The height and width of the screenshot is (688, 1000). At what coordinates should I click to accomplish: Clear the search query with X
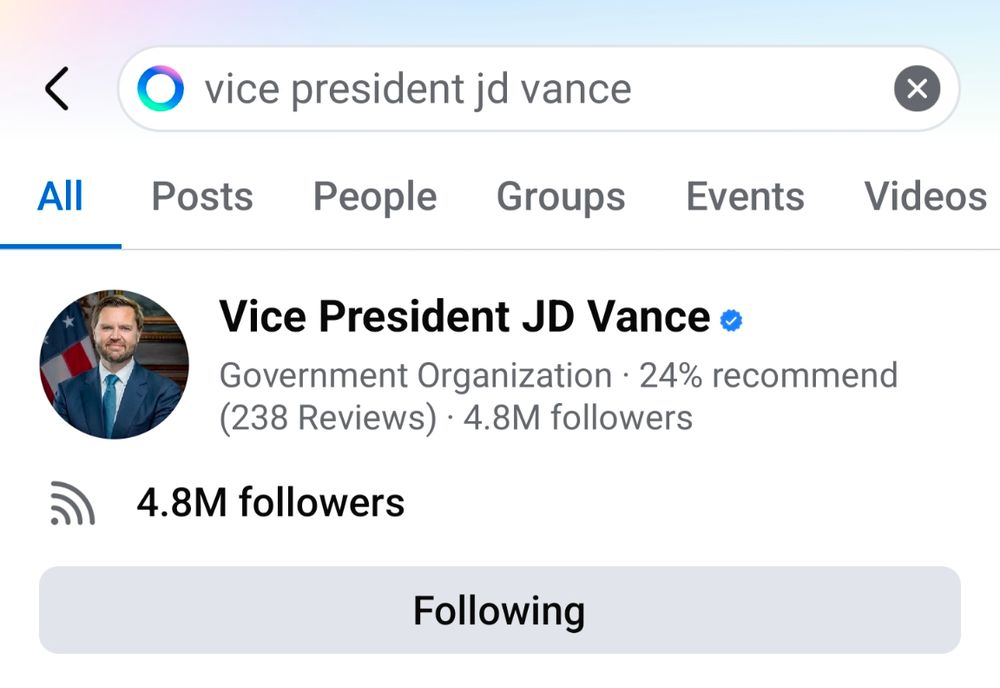[916, 89]
